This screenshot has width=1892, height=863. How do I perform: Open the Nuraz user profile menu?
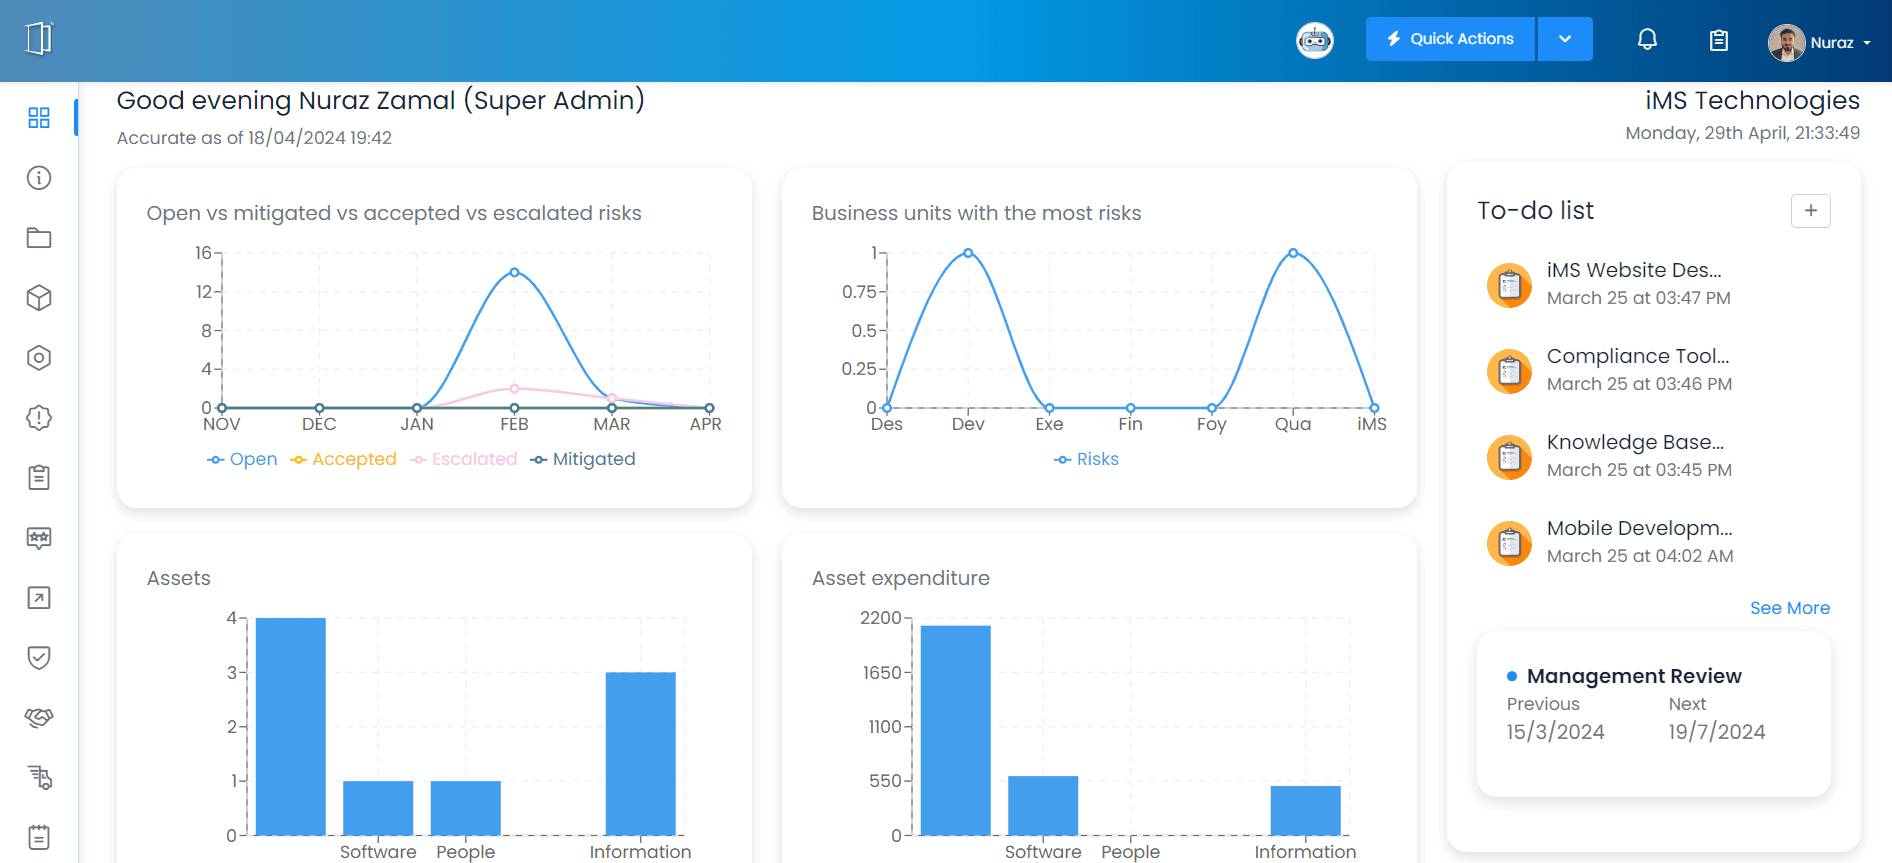pos(1819,42)
